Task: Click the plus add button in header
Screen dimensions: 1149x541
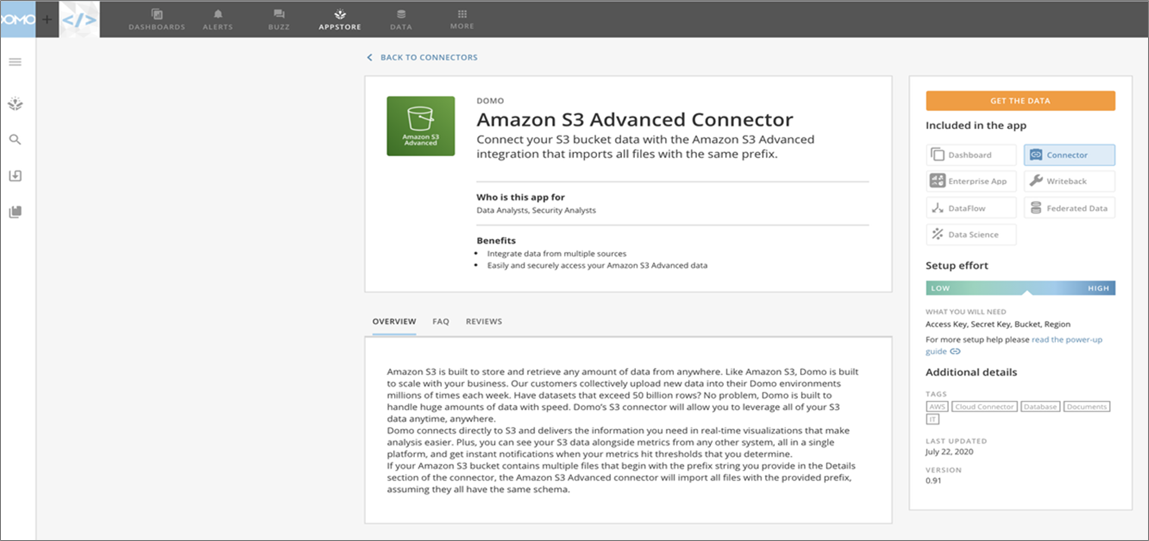Action: coord(47,20)
